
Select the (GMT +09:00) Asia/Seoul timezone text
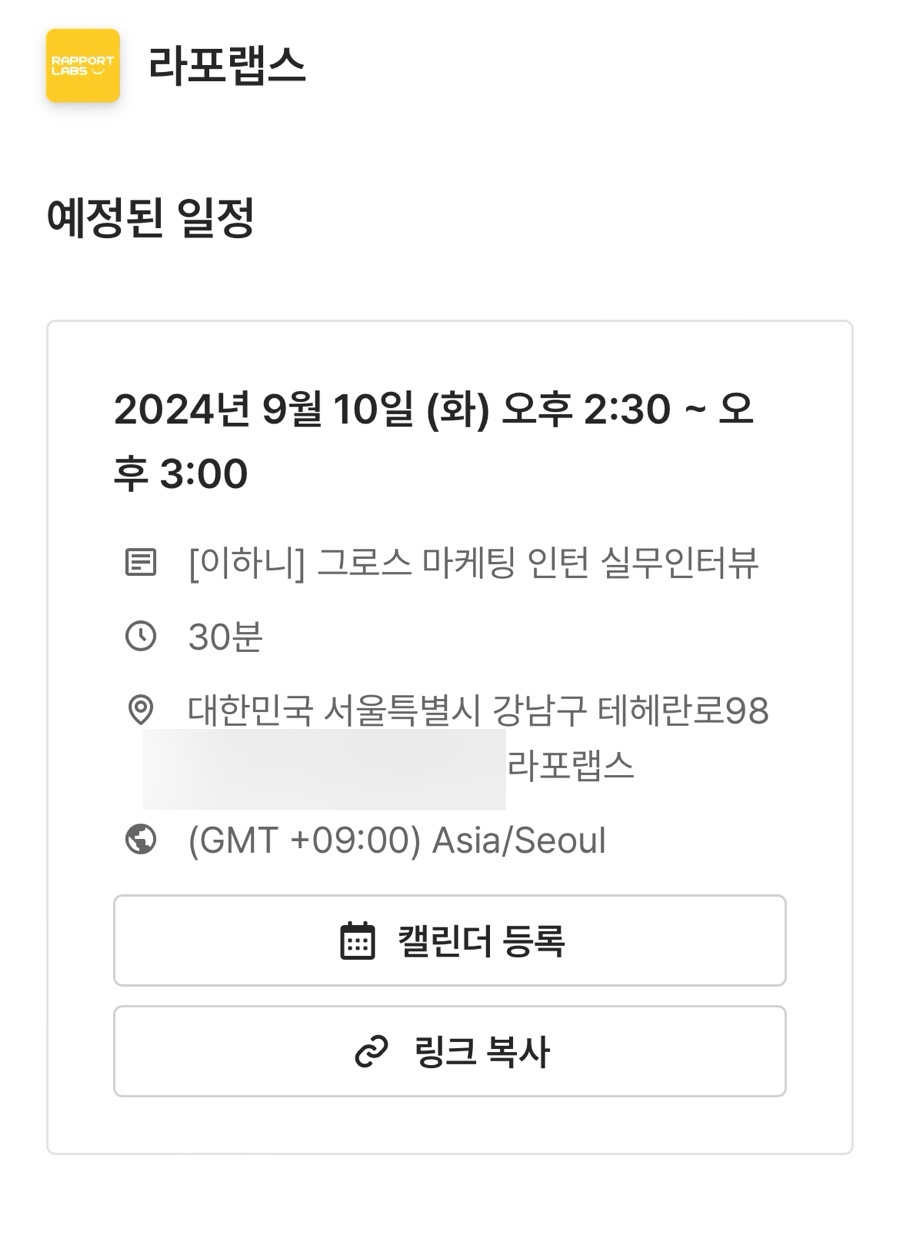(x=397, y=841)
